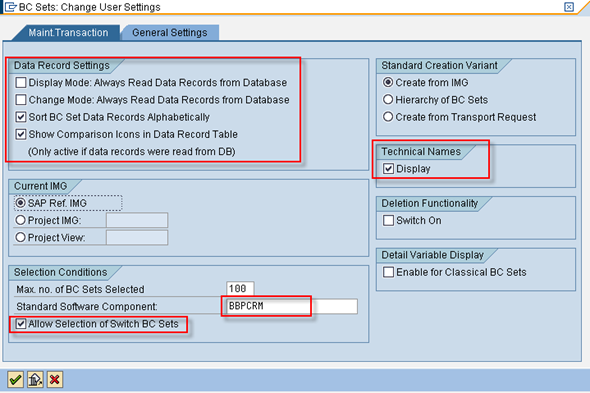This screenshot has height=393, width=590.
Task: Toggle Technical Names Display checkbox
Action: (x=388, y=169)
